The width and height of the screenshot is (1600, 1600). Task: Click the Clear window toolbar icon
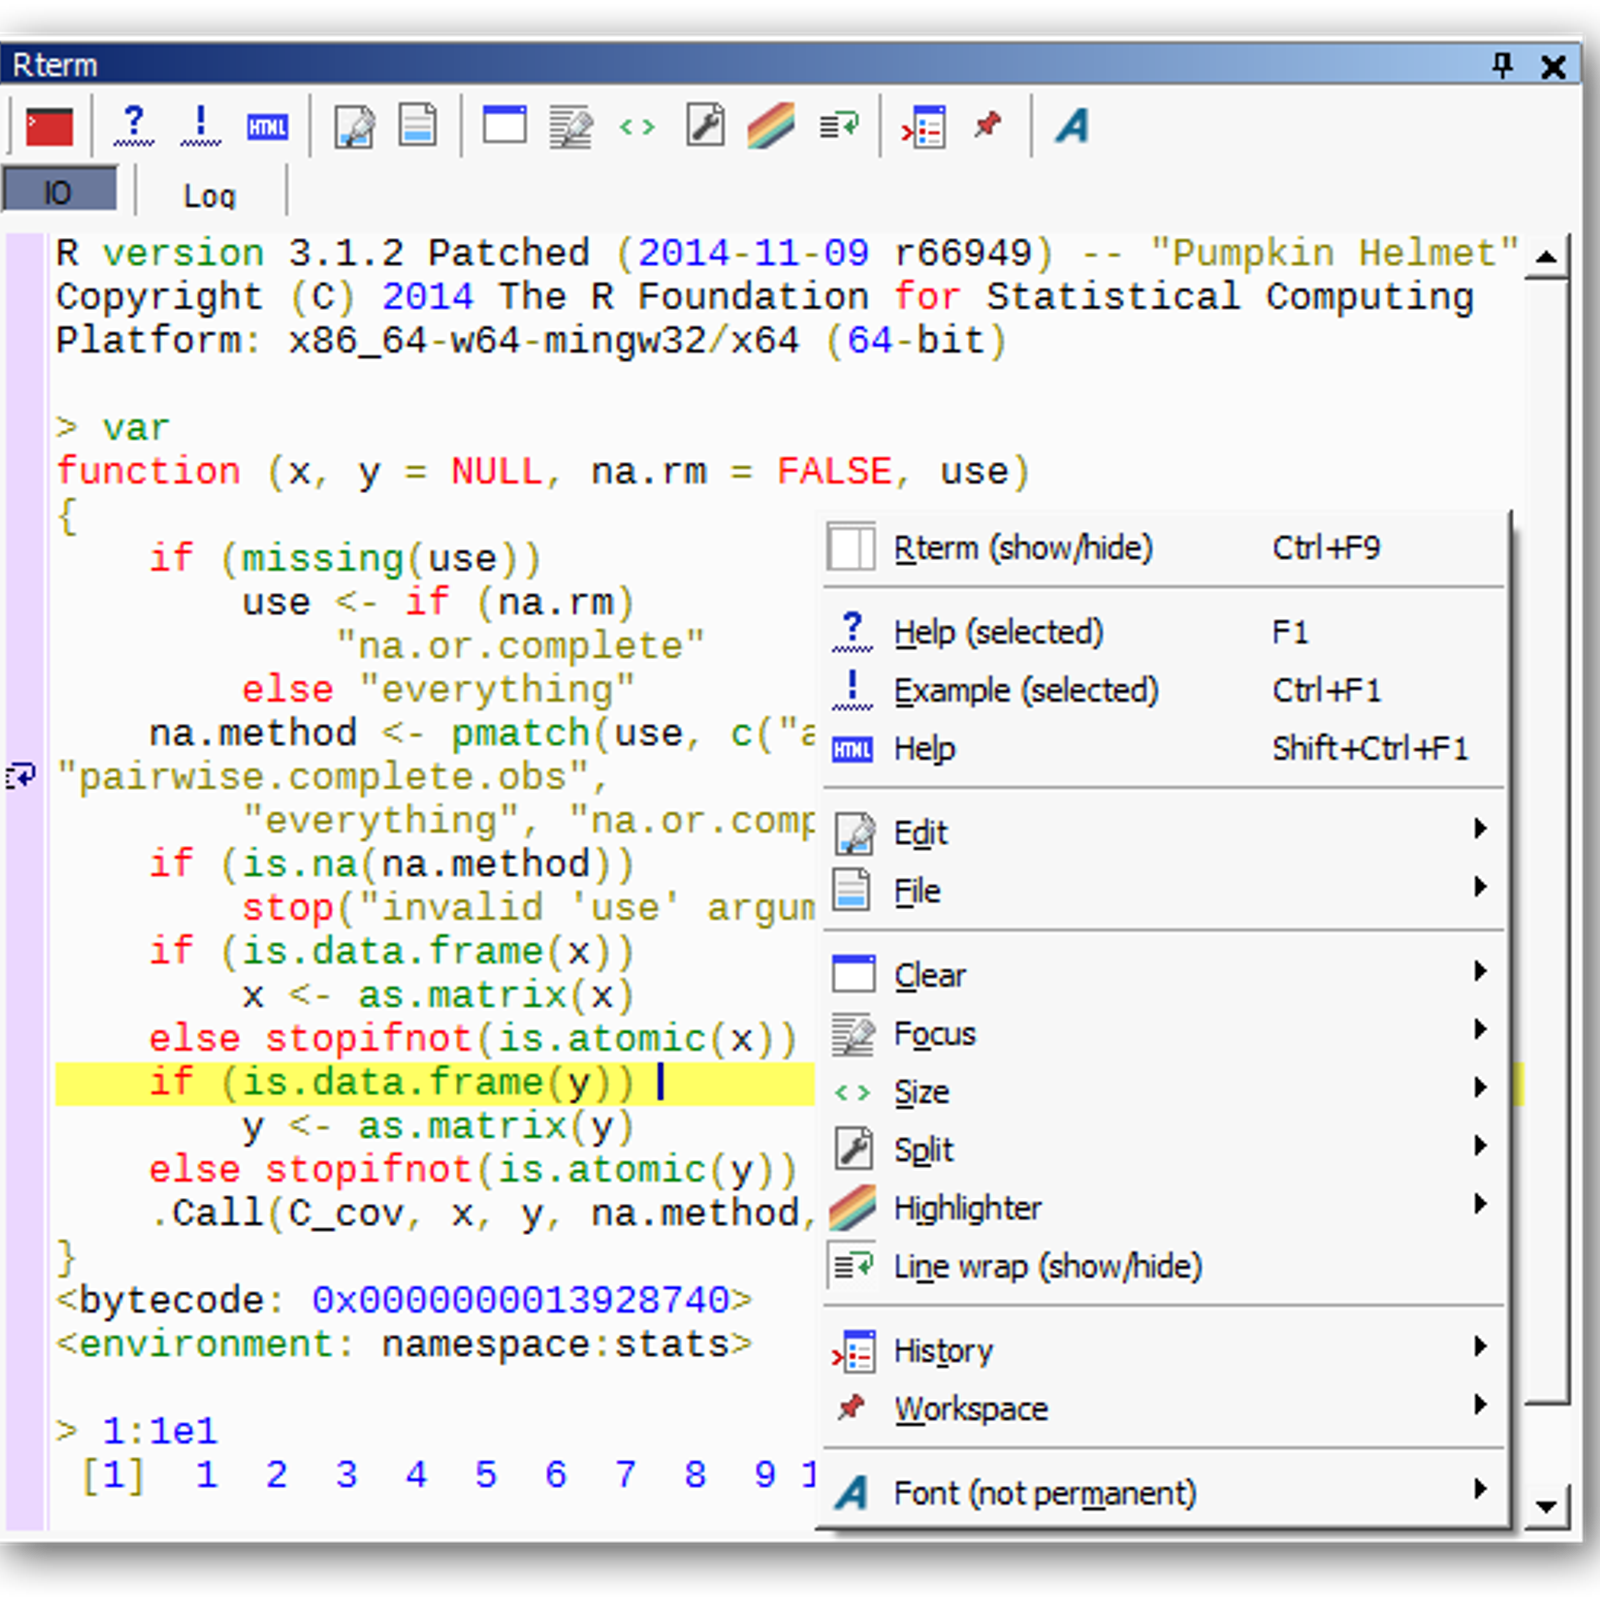tap(505, 125)
